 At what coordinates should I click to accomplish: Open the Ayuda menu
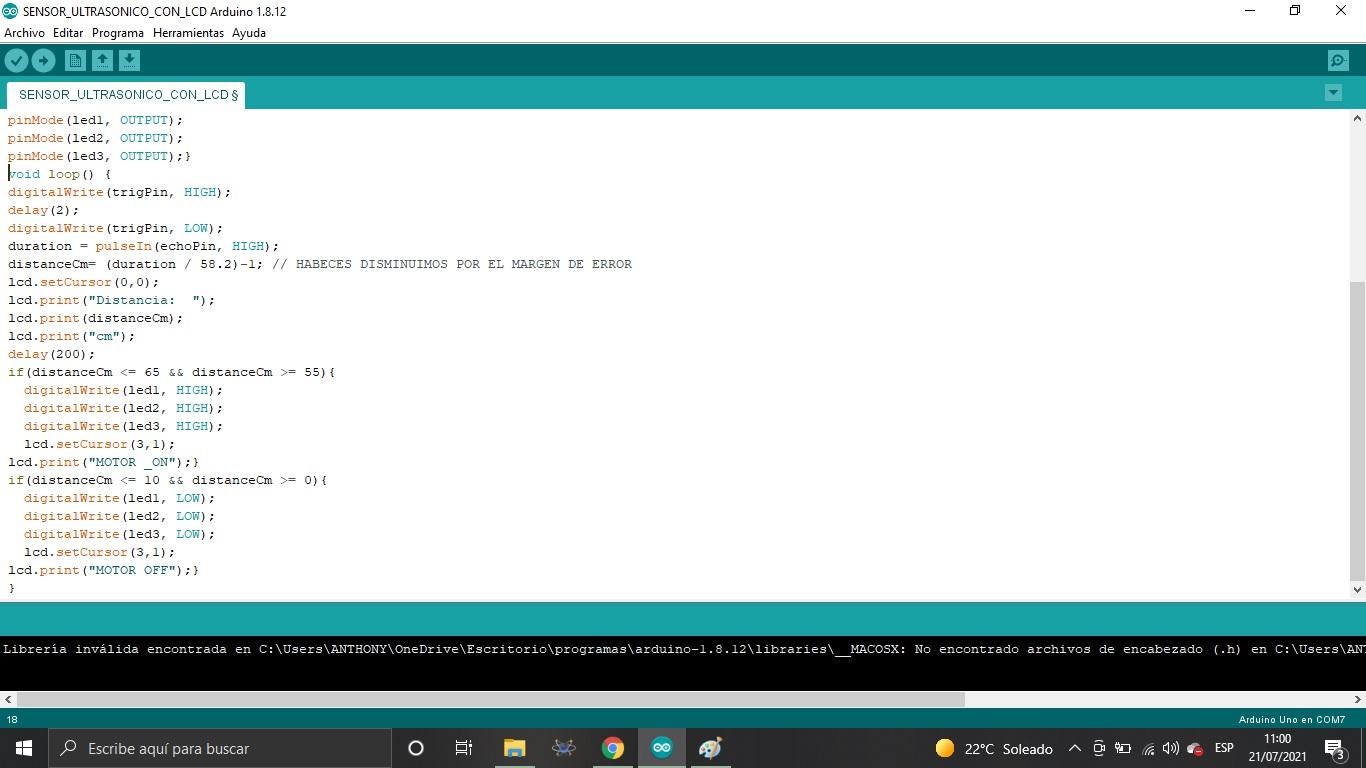249,33
